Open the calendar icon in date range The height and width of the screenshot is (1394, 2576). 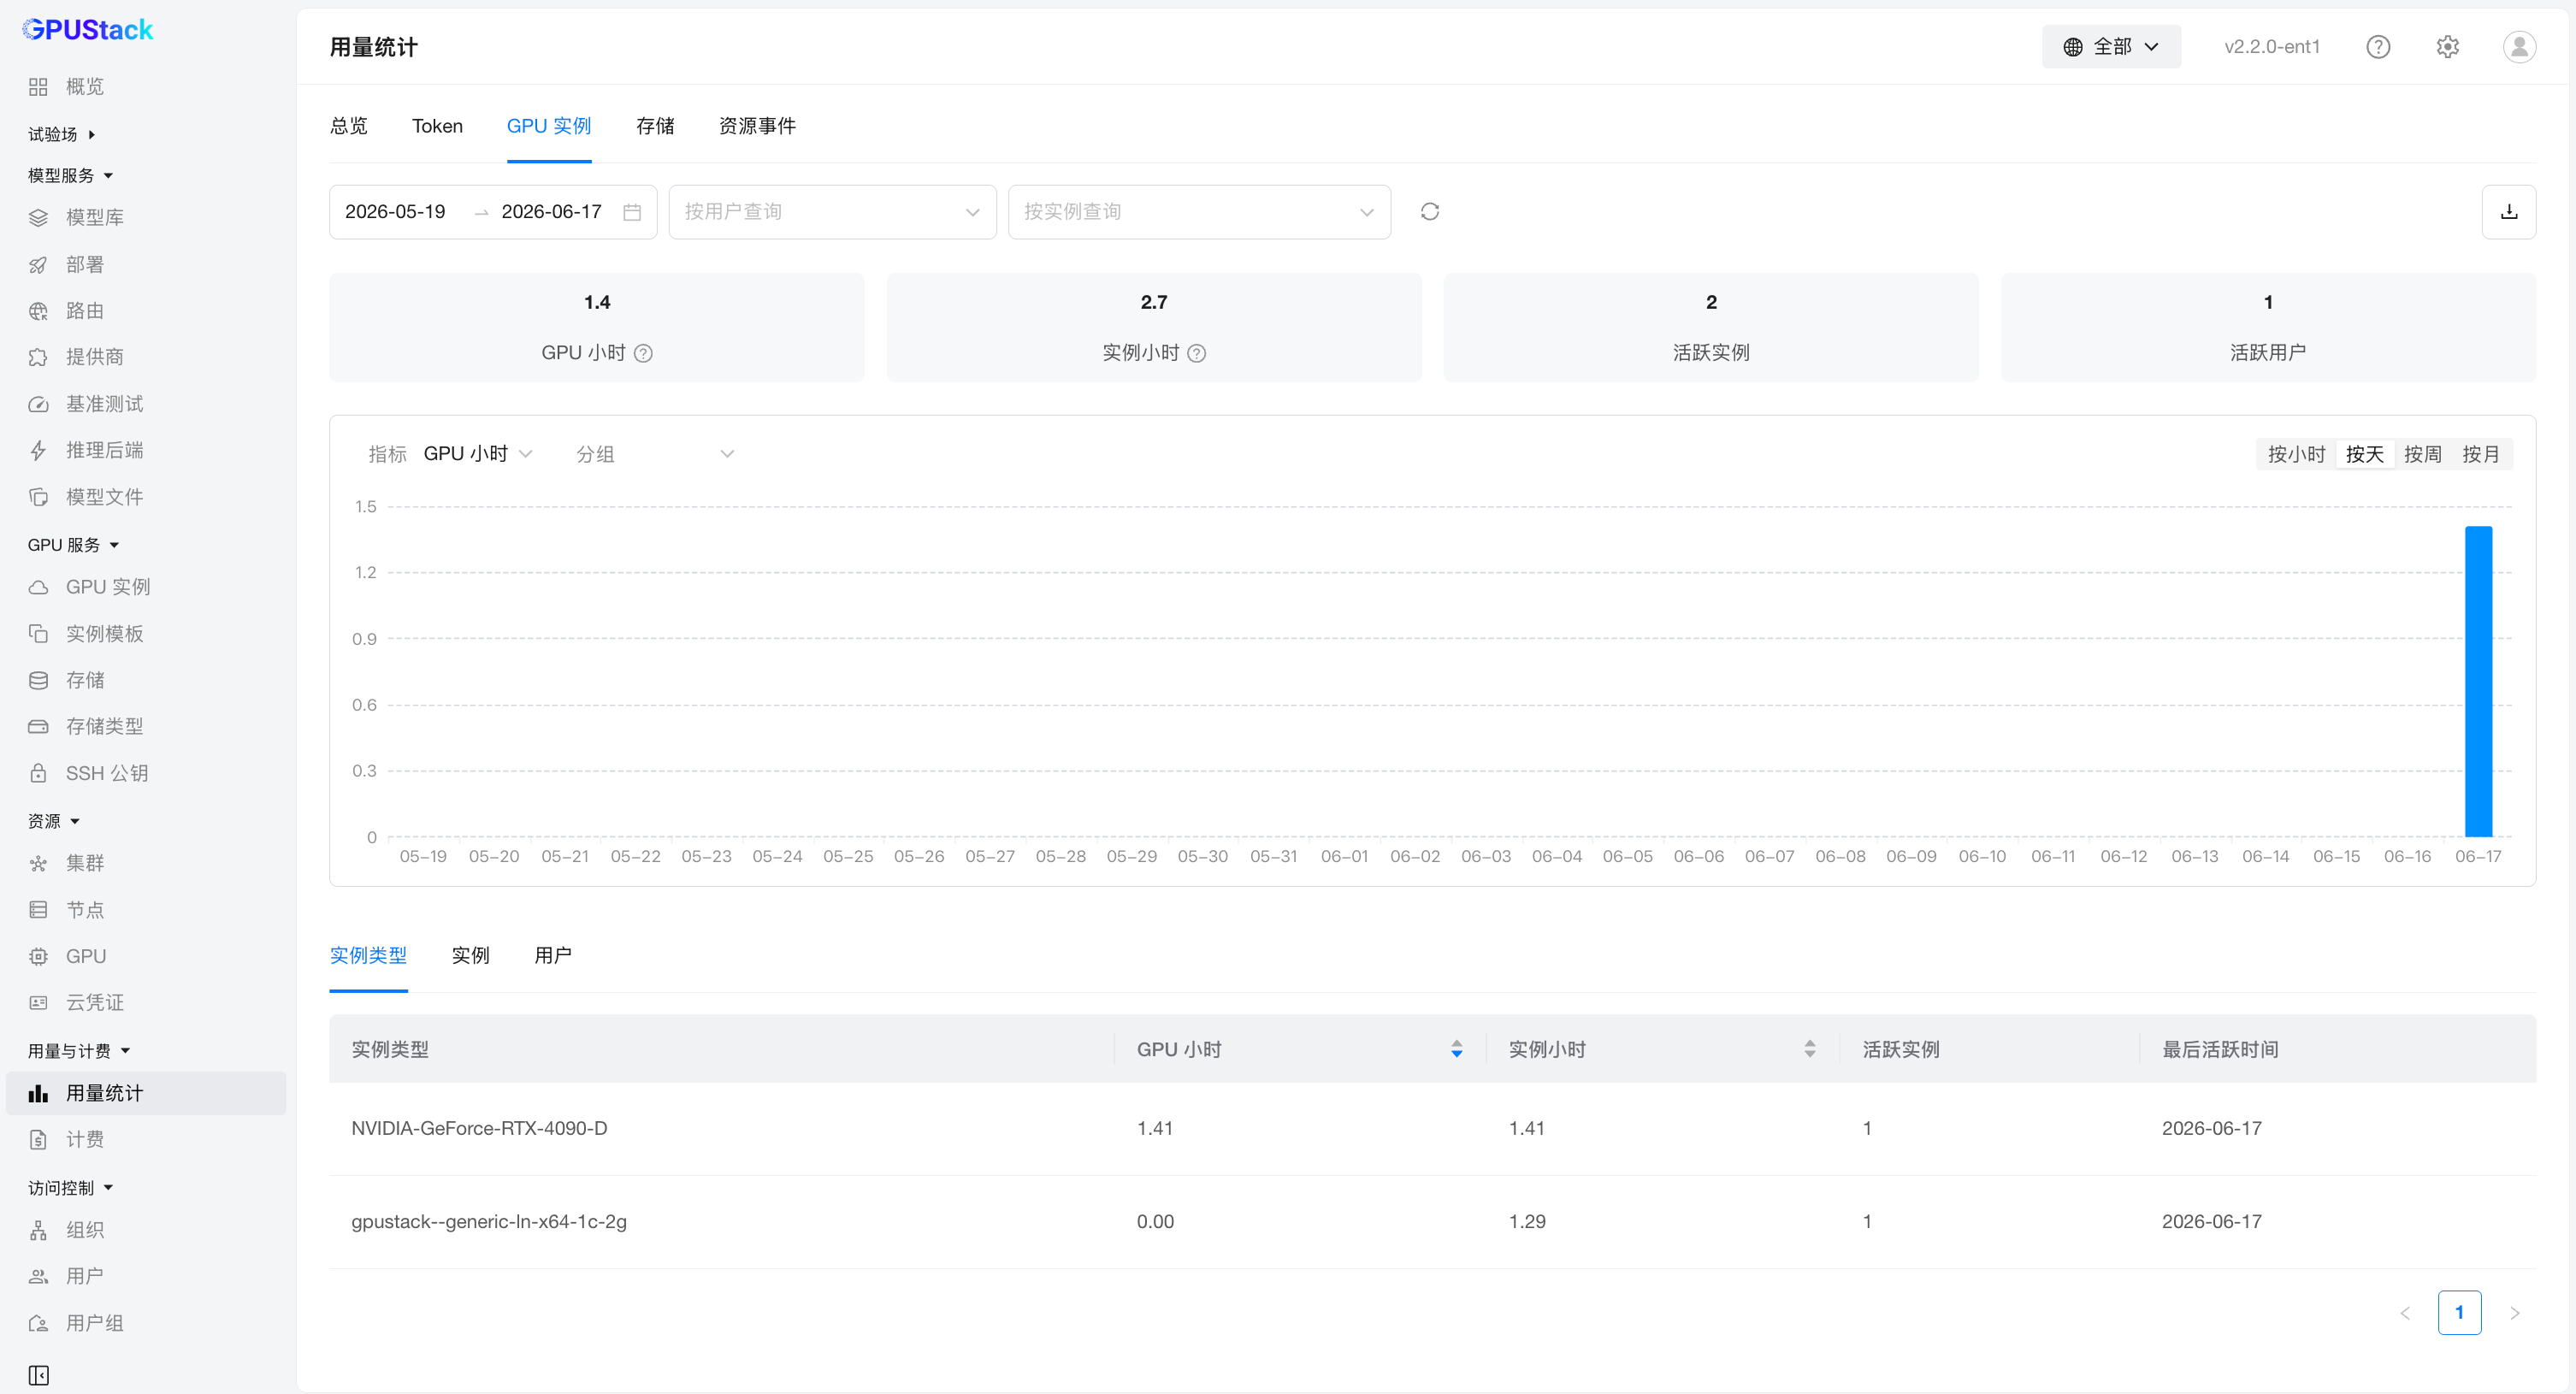coord(632,212)
